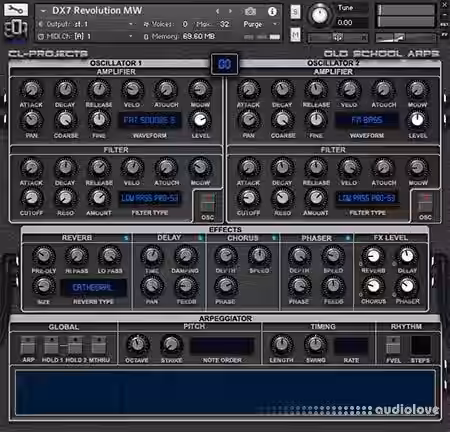Click phaser SPEED knob
The width and height of the screenshot is (450, 432).
tap(333, 256)
